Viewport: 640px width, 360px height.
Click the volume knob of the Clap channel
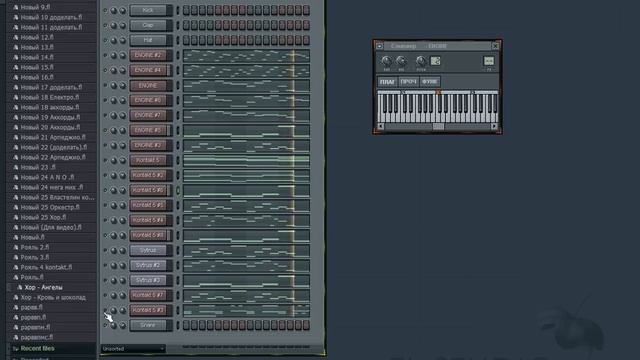[x=122, y=25]
